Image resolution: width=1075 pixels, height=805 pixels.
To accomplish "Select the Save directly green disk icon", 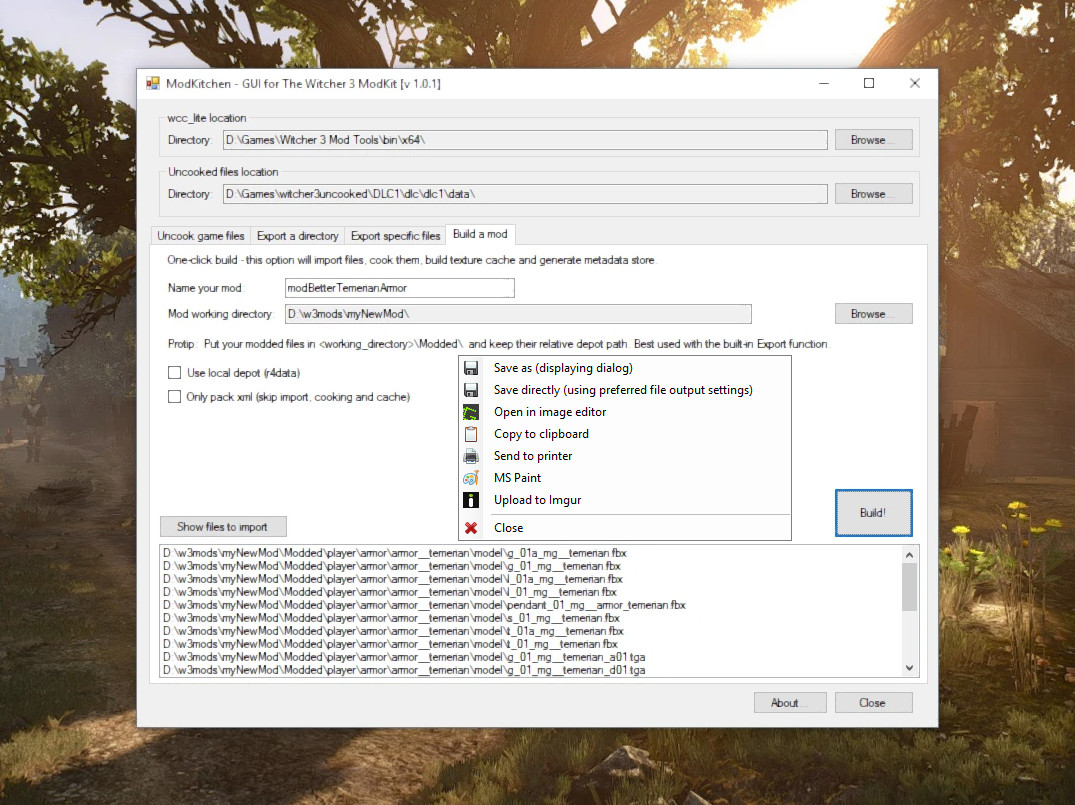I will pyautogui.click(x=471, y=390).
